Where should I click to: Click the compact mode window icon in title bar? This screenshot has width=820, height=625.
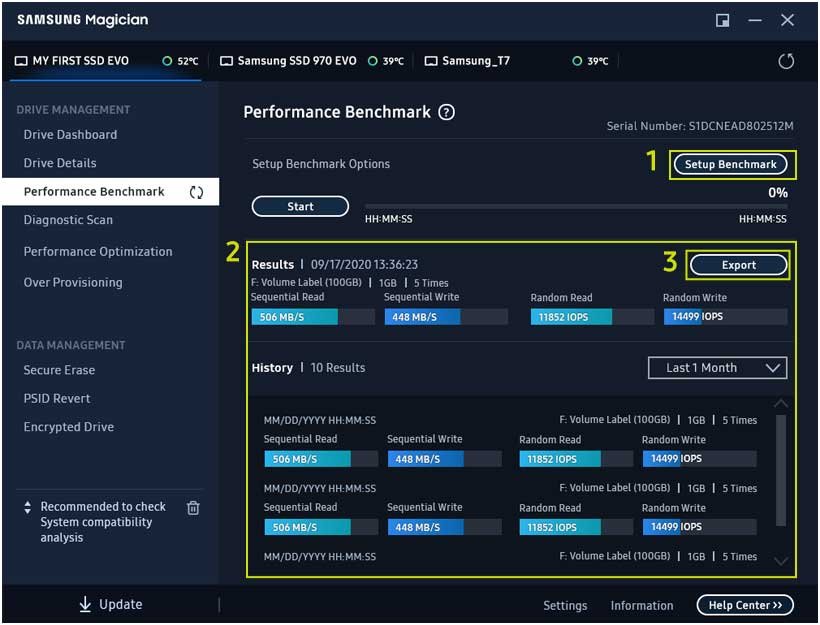click(x=722, y=20)
